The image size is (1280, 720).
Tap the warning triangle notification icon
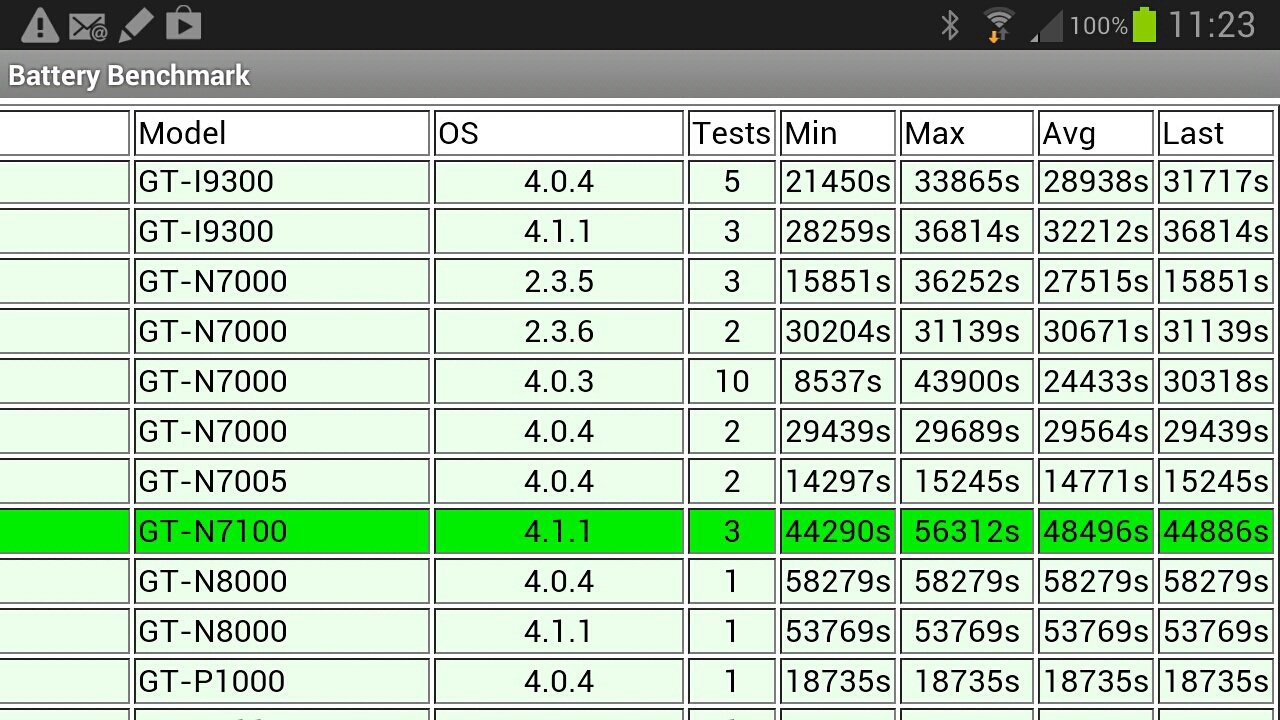click(39, 25)
